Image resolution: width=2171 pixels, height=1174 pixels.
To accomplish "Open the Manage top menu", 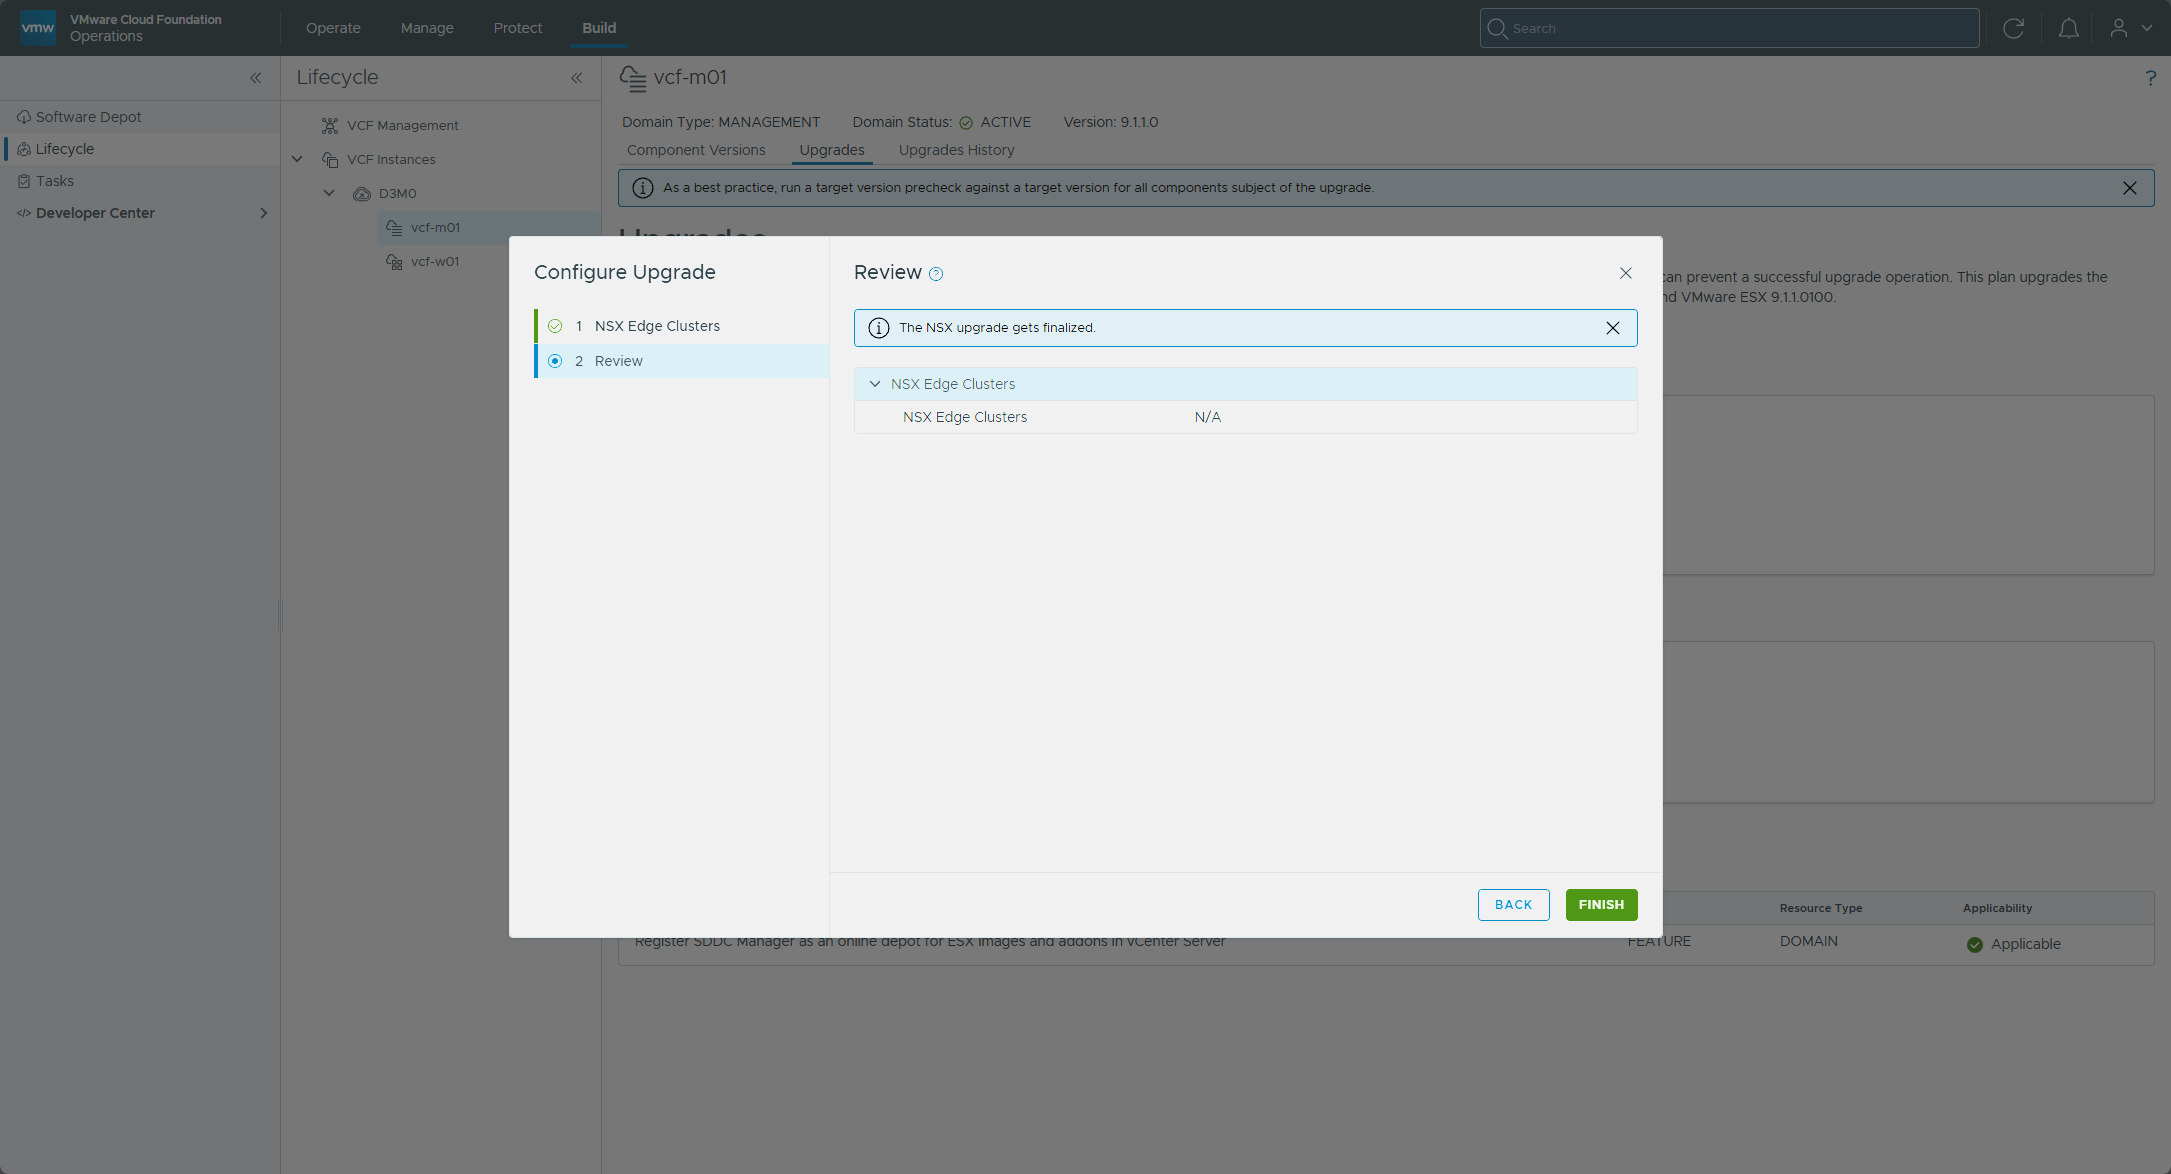I will click(x=427, y=28).
